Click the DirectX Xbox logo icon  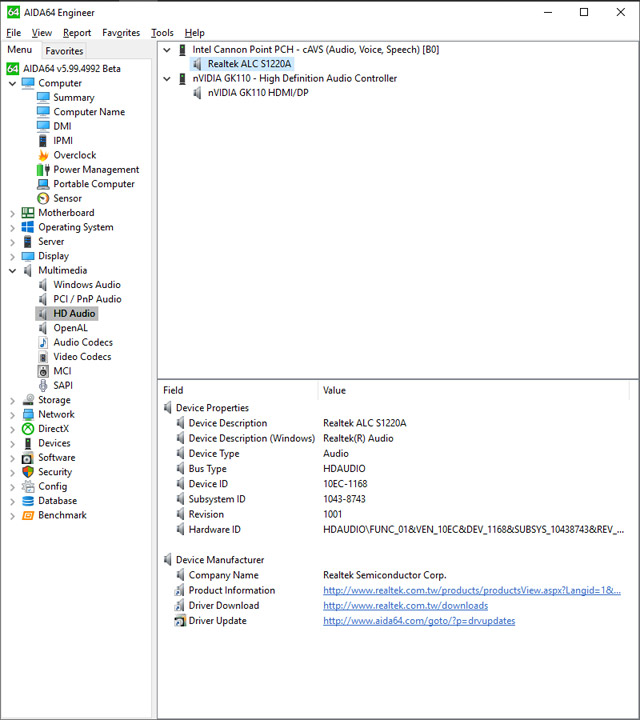[28, 428]
